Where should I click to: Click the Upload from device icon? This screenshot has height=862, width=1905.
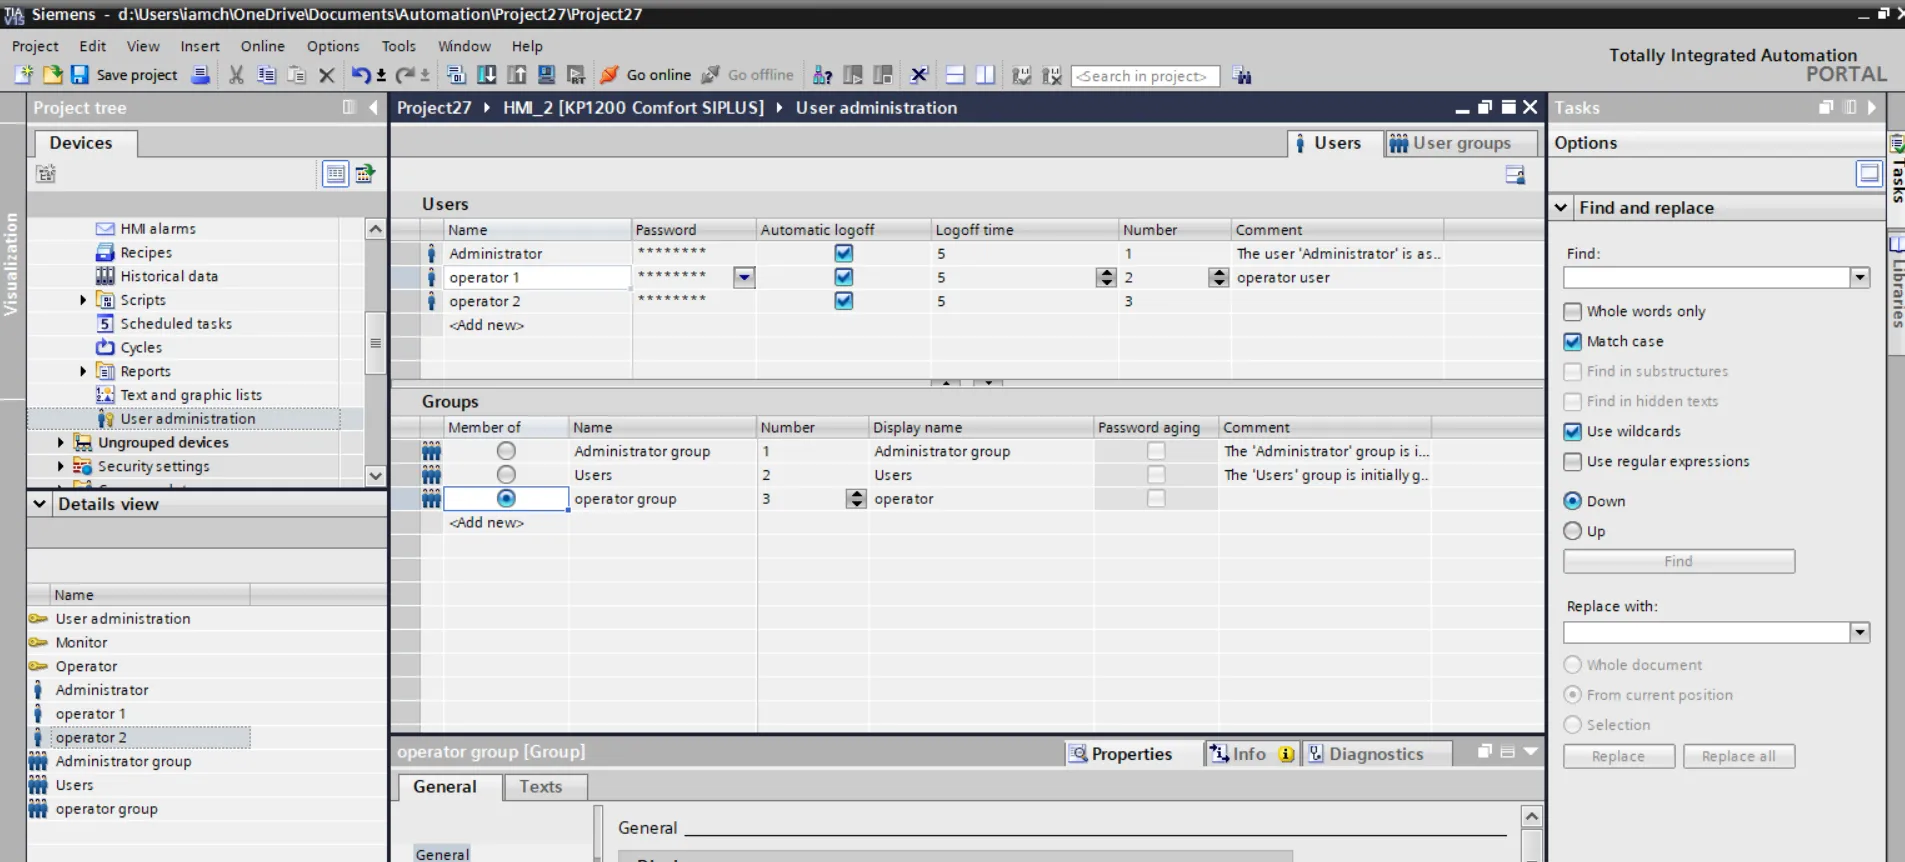coord(517,75)
